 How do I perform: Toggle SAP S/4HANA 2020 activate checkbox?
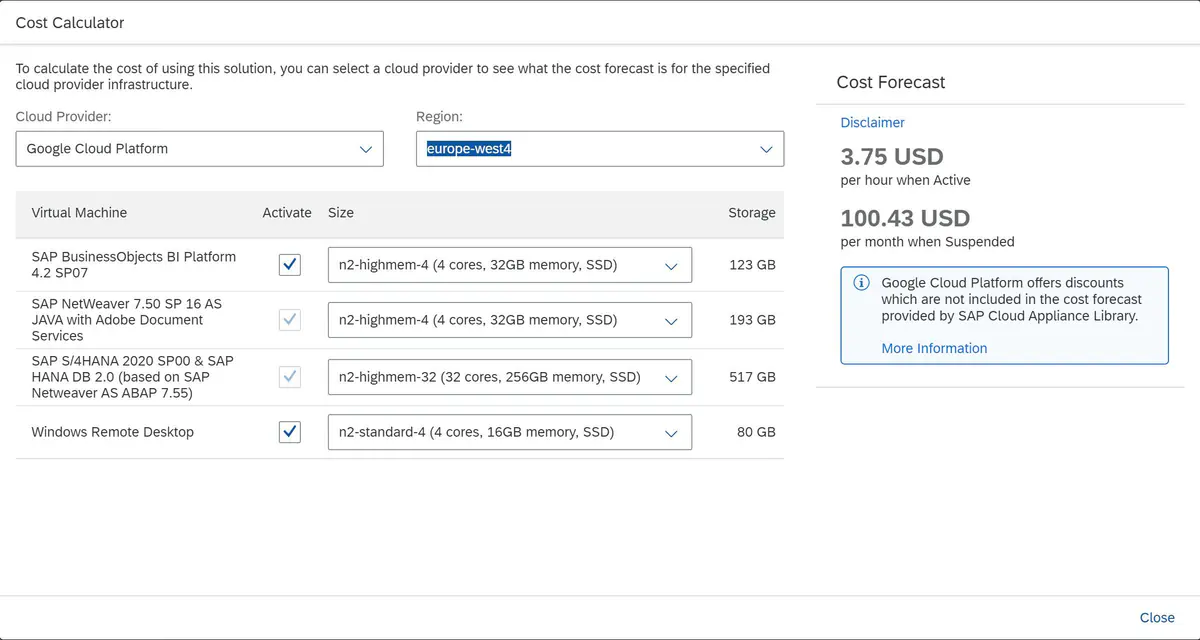290,377
